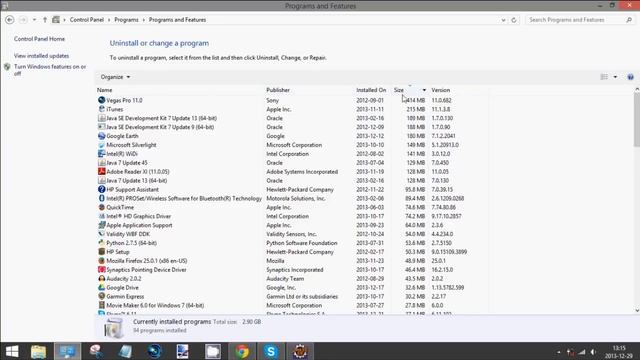Sort by the Installed On column header
This screenshot has height=360, width=640.
tap(371, 90)
